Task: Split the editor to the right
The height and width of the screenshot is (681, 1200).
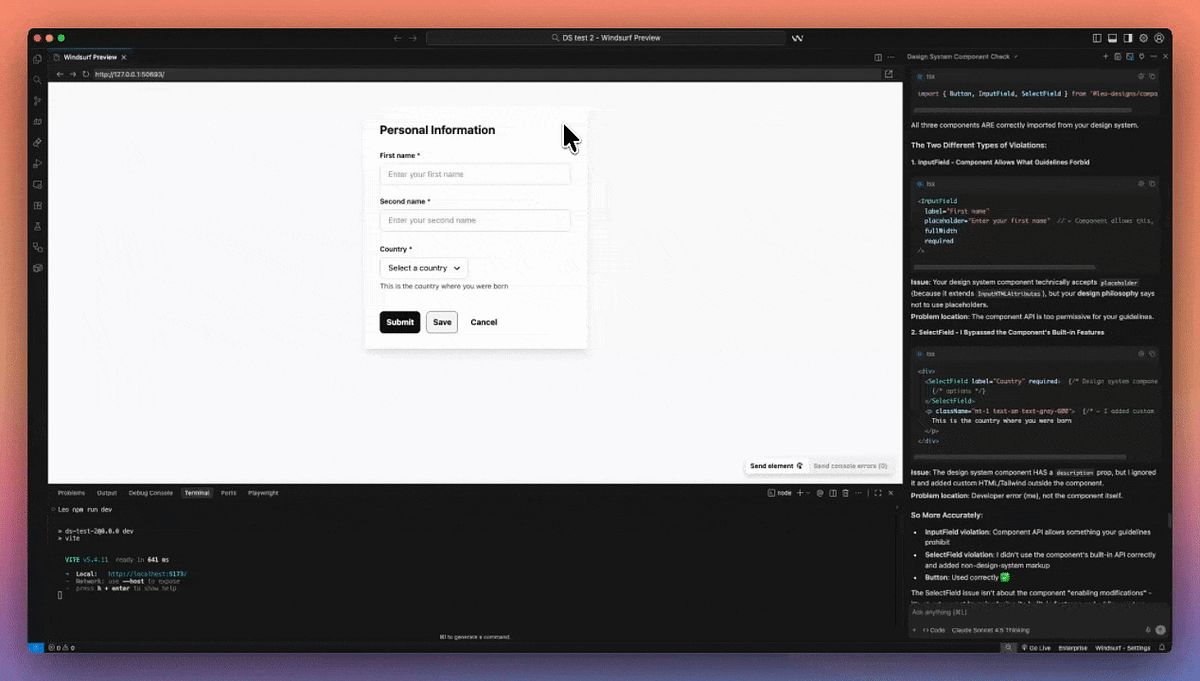Action: click(x=878, y=57)
